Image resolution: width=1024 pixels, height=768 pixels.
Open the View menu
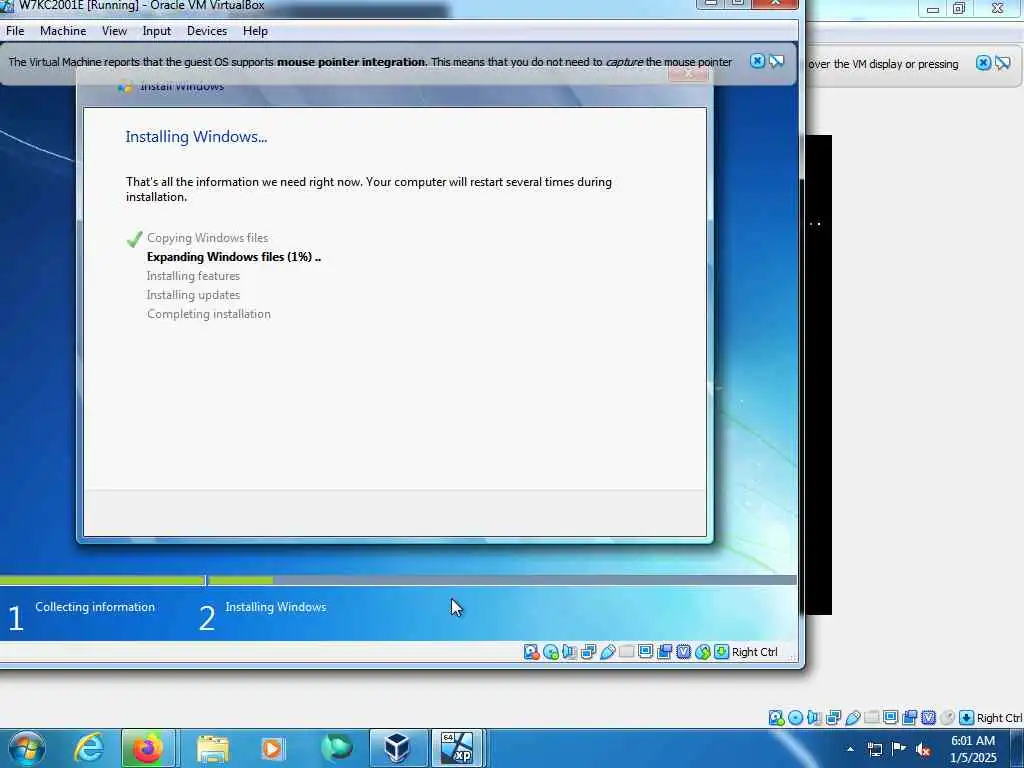click(114, 31)
